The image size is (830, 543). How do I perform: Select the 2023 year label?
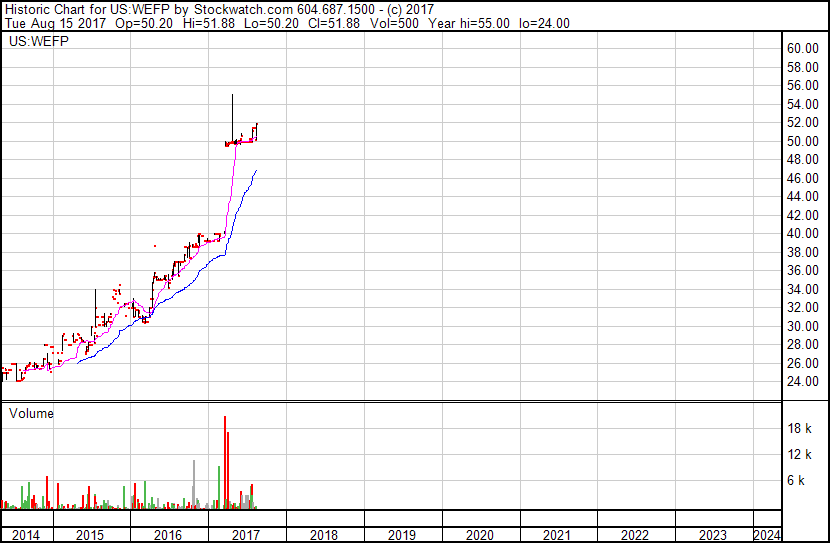pyautogui.click(x=713, y=535)
